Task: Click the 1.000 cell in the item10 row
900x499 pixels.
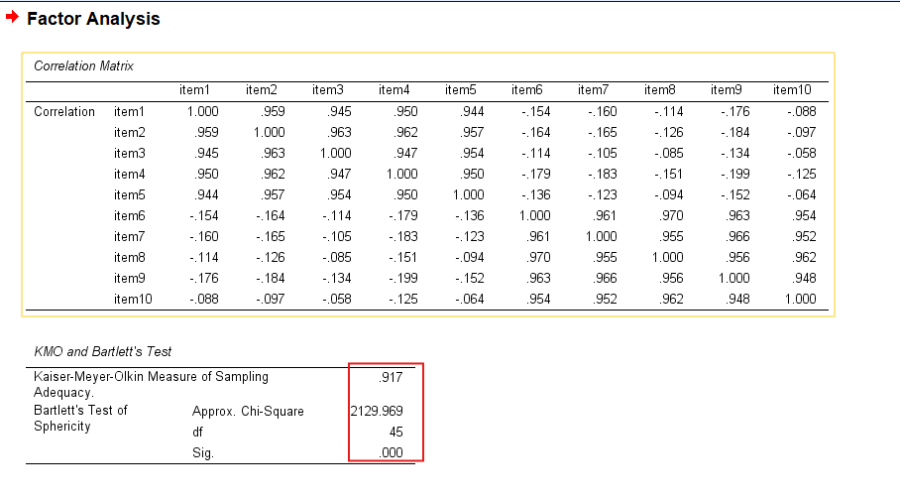Action: coord(800,299)
